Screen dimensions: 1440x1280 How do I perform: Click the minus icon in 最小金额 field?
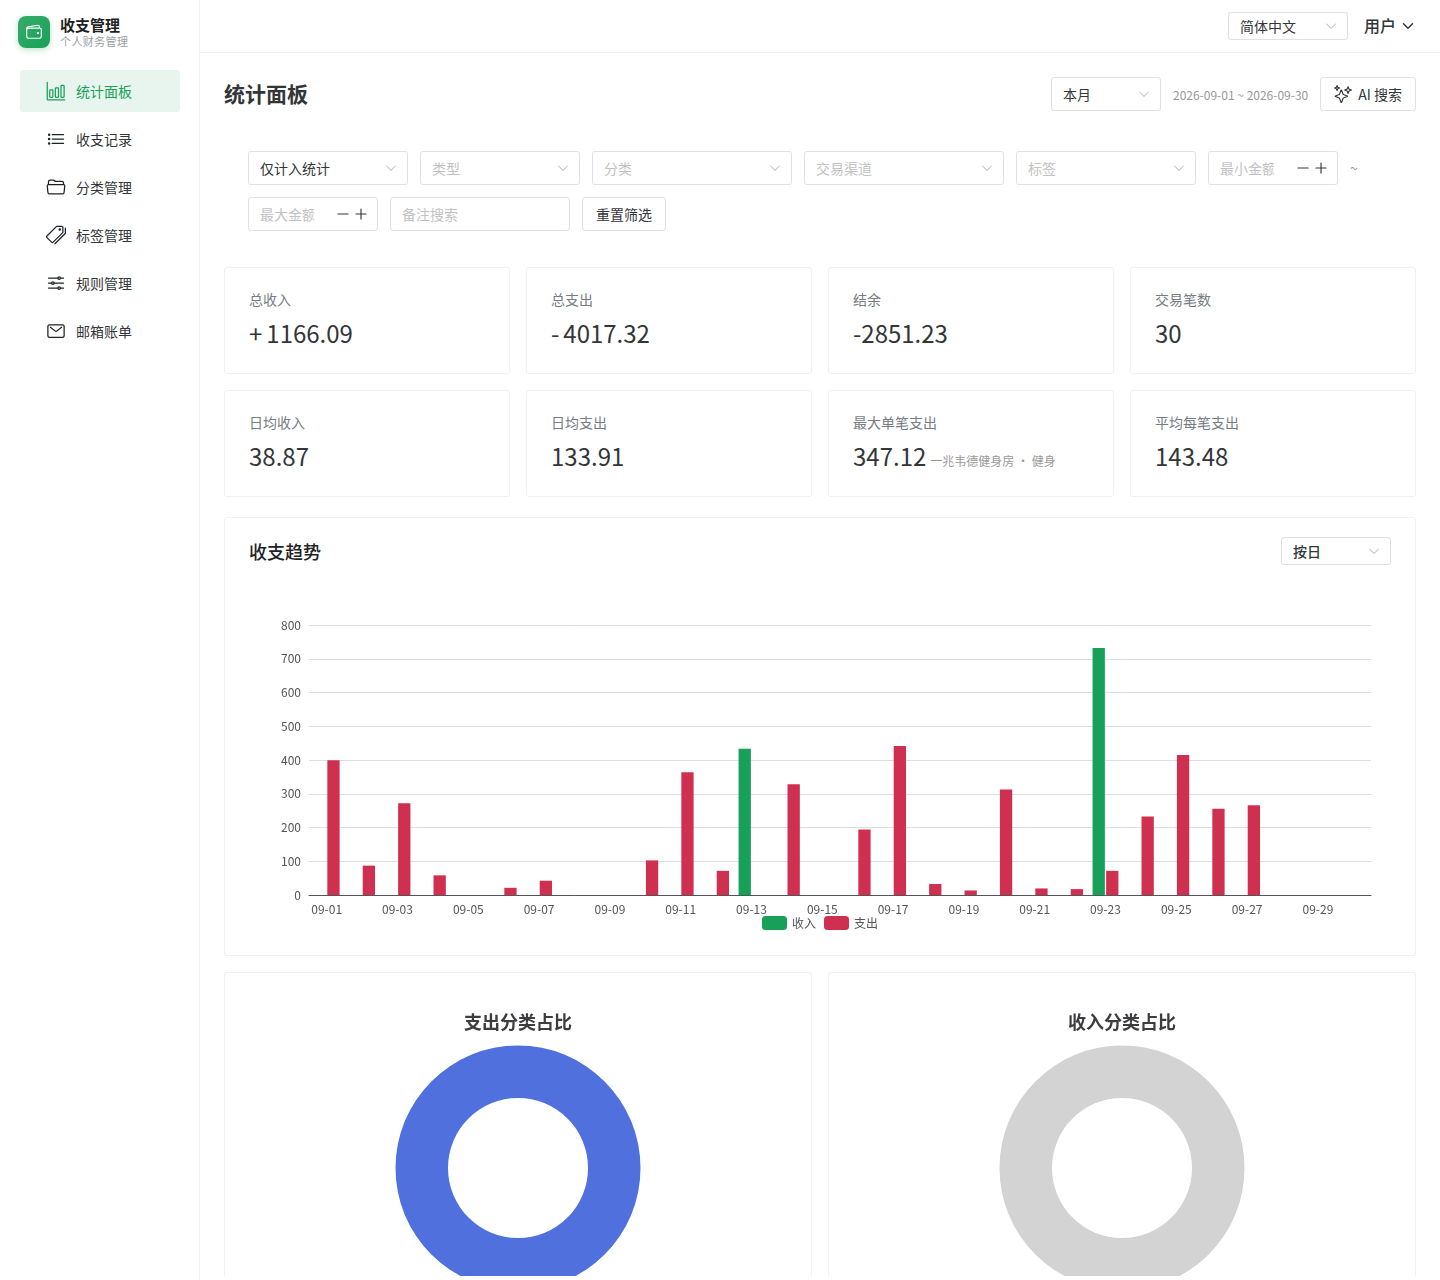[x=1303, y=168]
